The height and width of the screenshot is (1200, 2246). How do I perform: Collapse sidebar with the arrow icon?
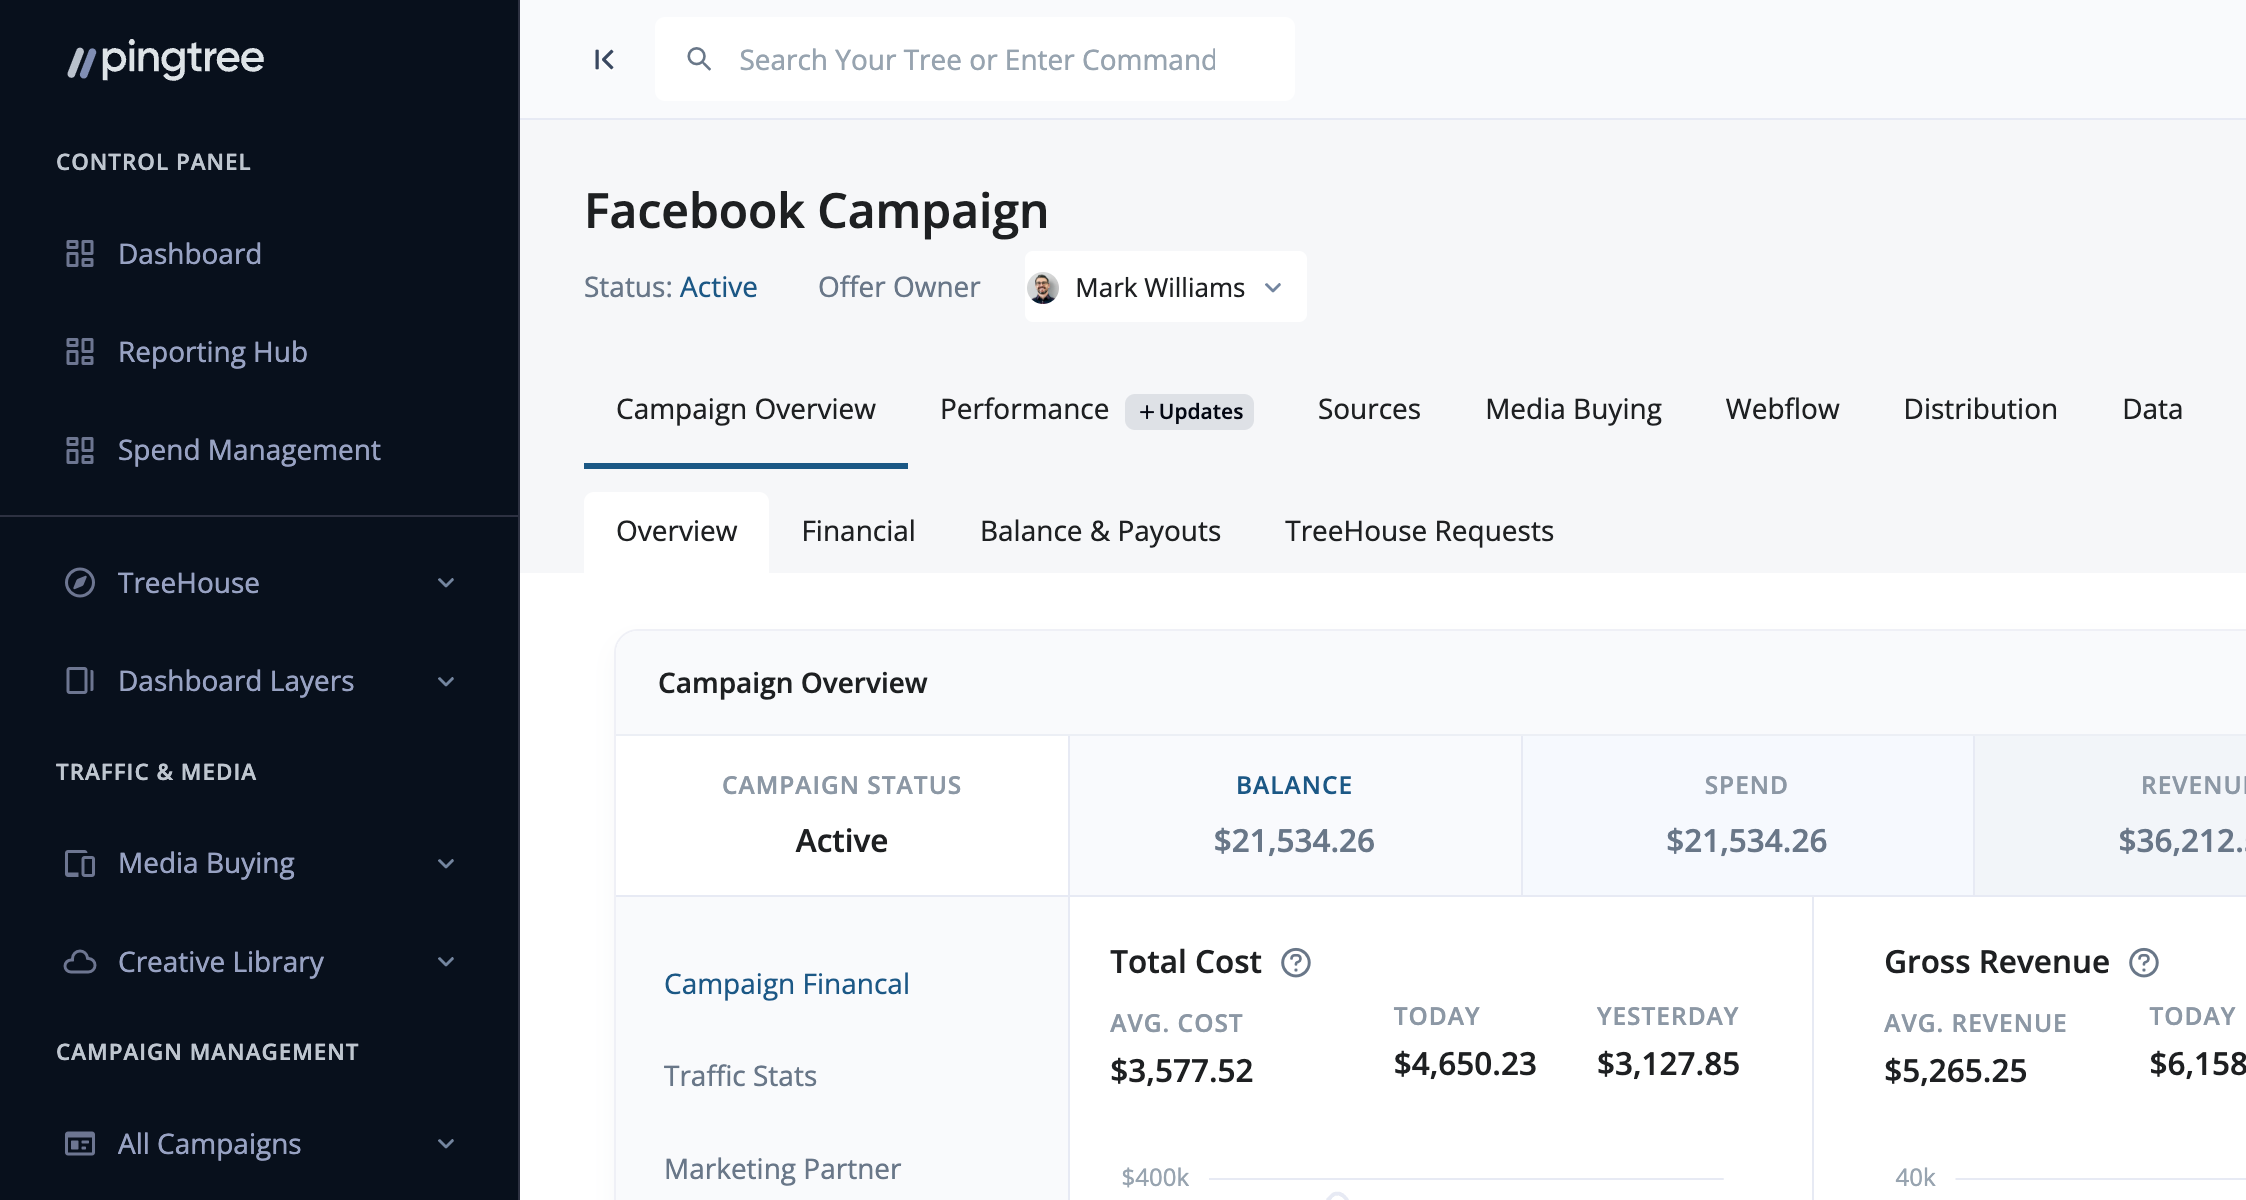click(604, 60)
